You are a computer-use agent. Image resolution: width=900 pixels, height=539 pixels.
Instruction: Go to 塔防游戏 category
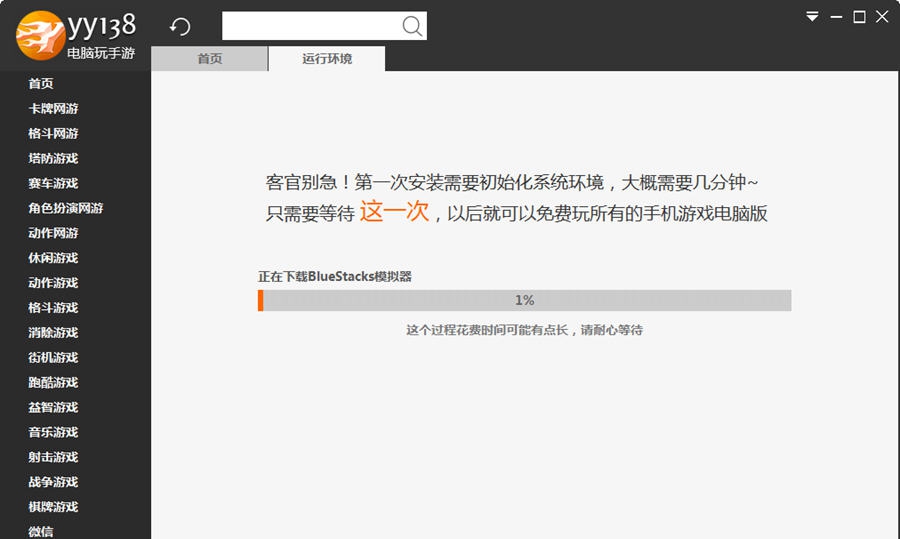[53, 158]
